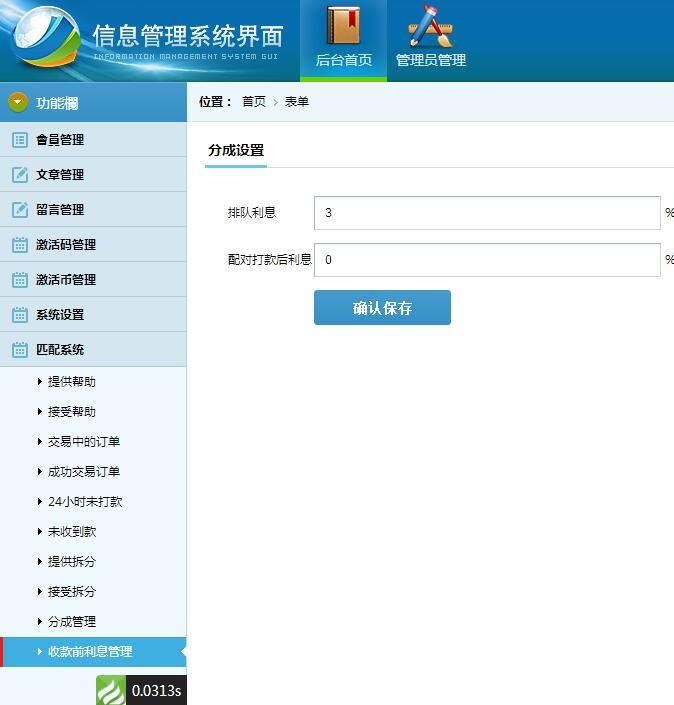Click the 配对打款后利息 field label

coord(270,259)
